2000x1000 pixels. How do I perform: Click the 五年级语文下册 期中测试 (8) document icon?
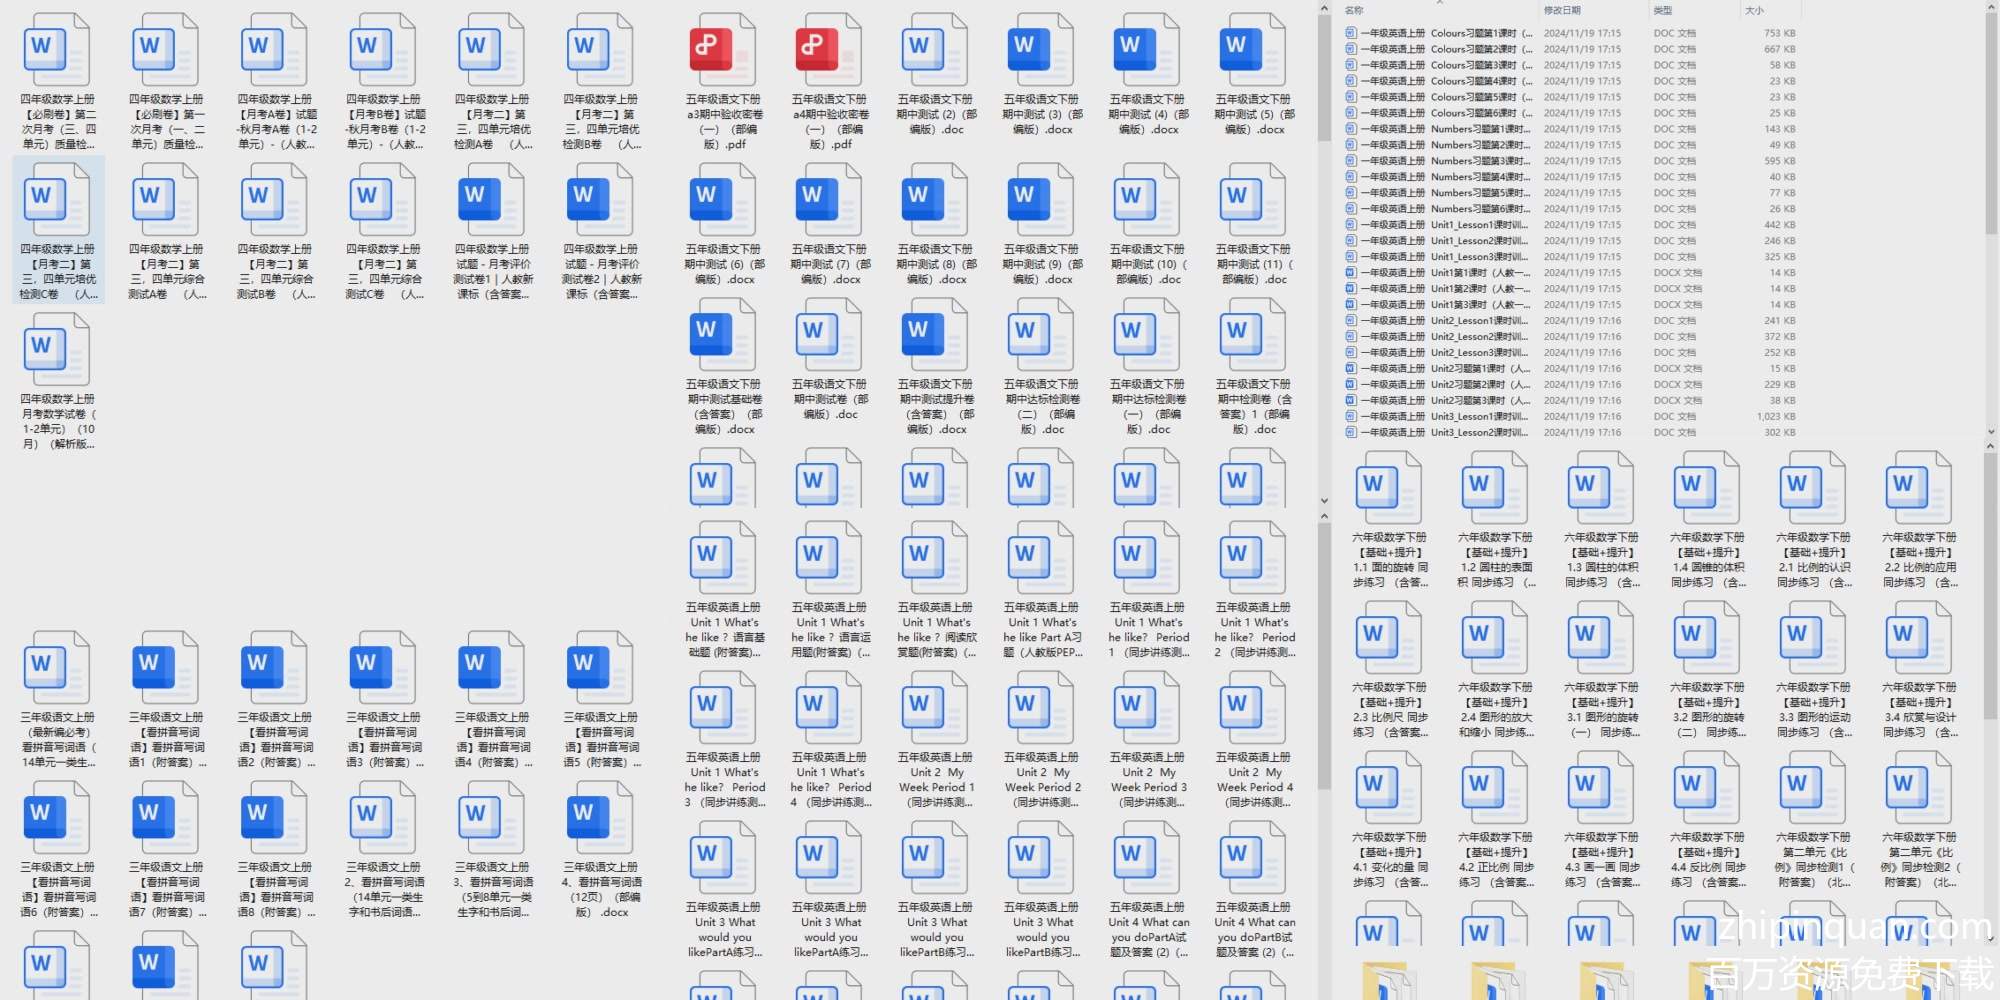point(935,199)
